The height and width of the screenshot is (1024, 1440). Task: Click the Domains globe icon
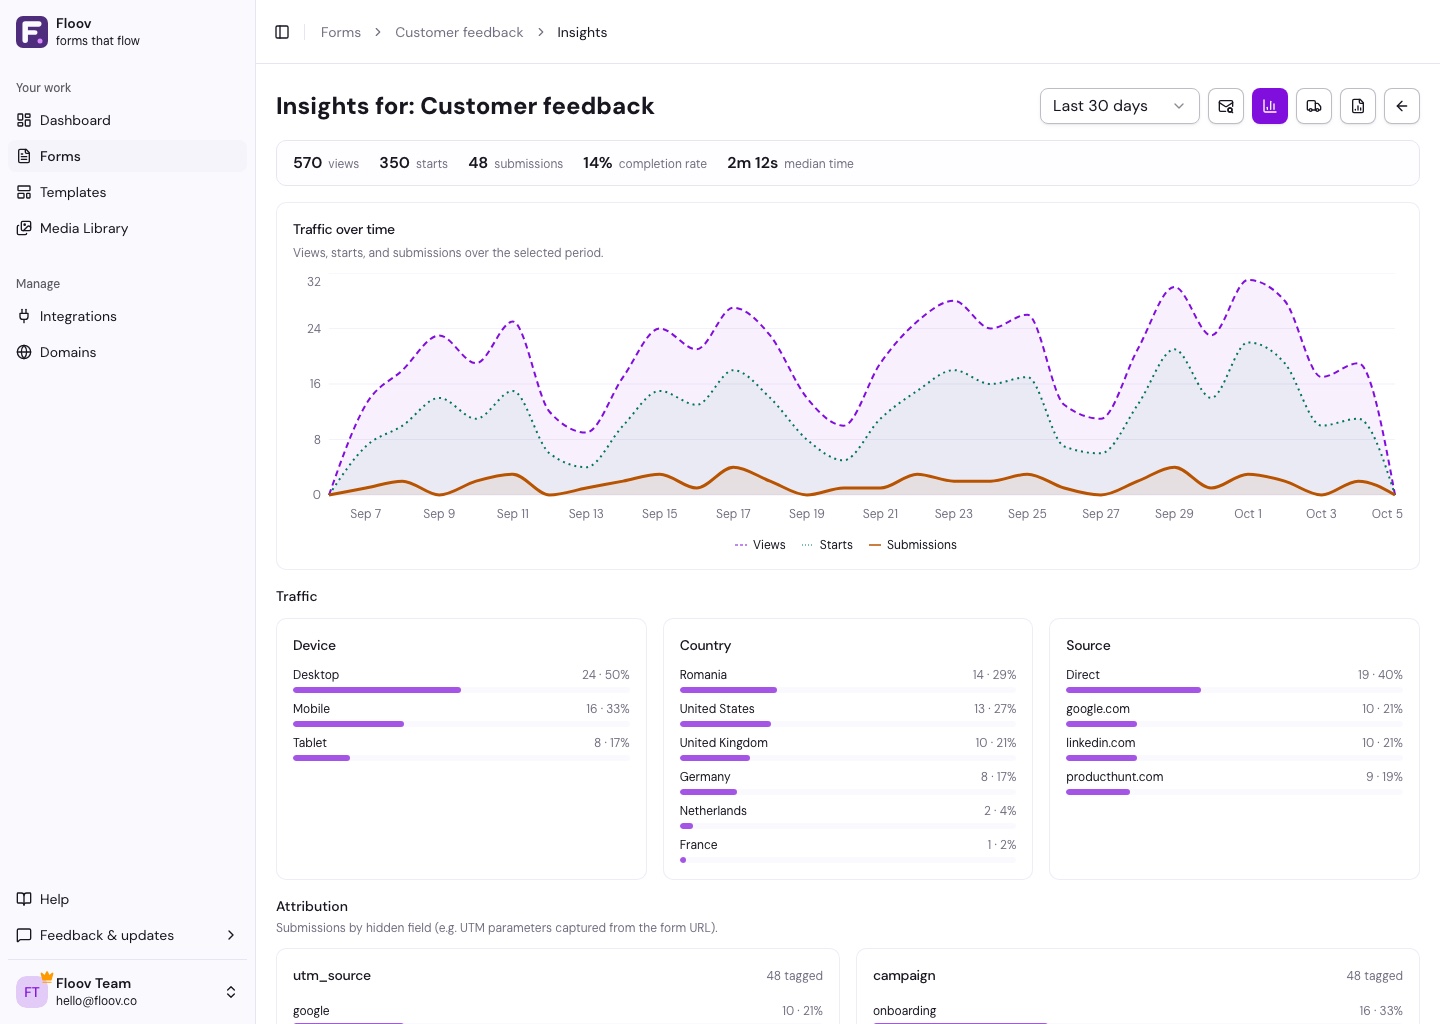[x=24, y=352]
